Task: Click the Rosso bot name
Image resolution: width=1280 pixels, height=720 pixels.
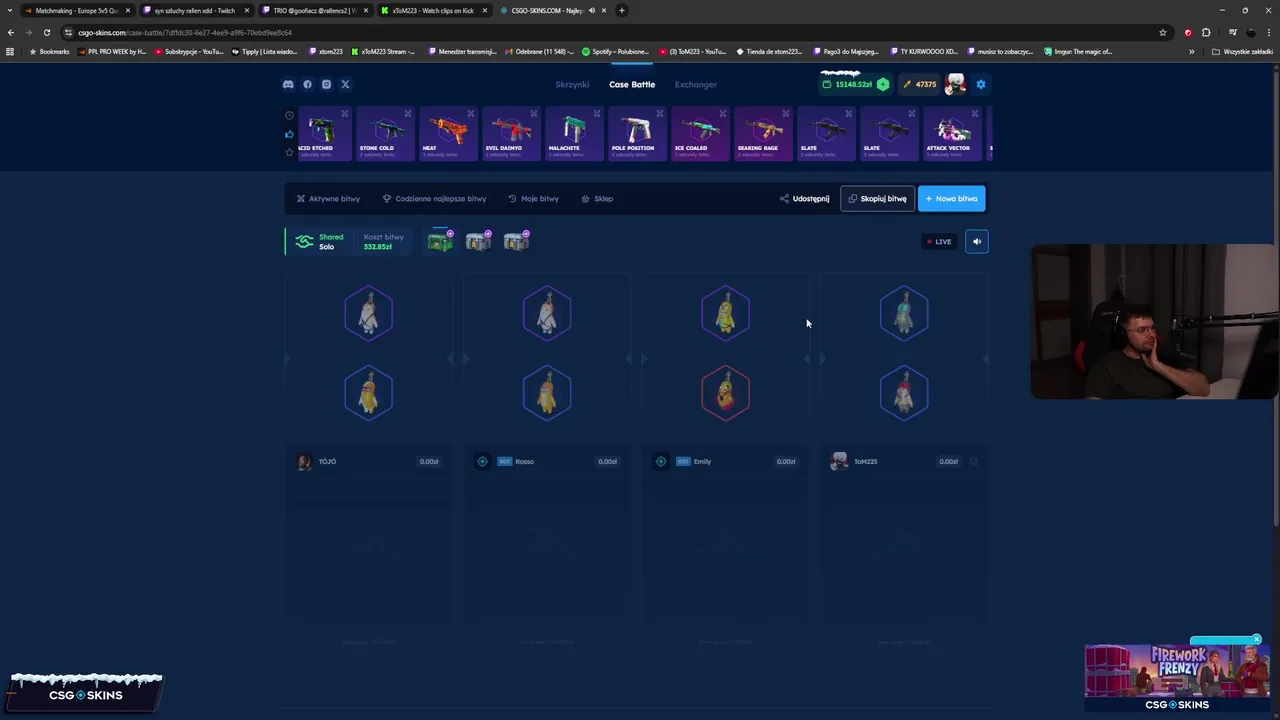Action: 524,461
